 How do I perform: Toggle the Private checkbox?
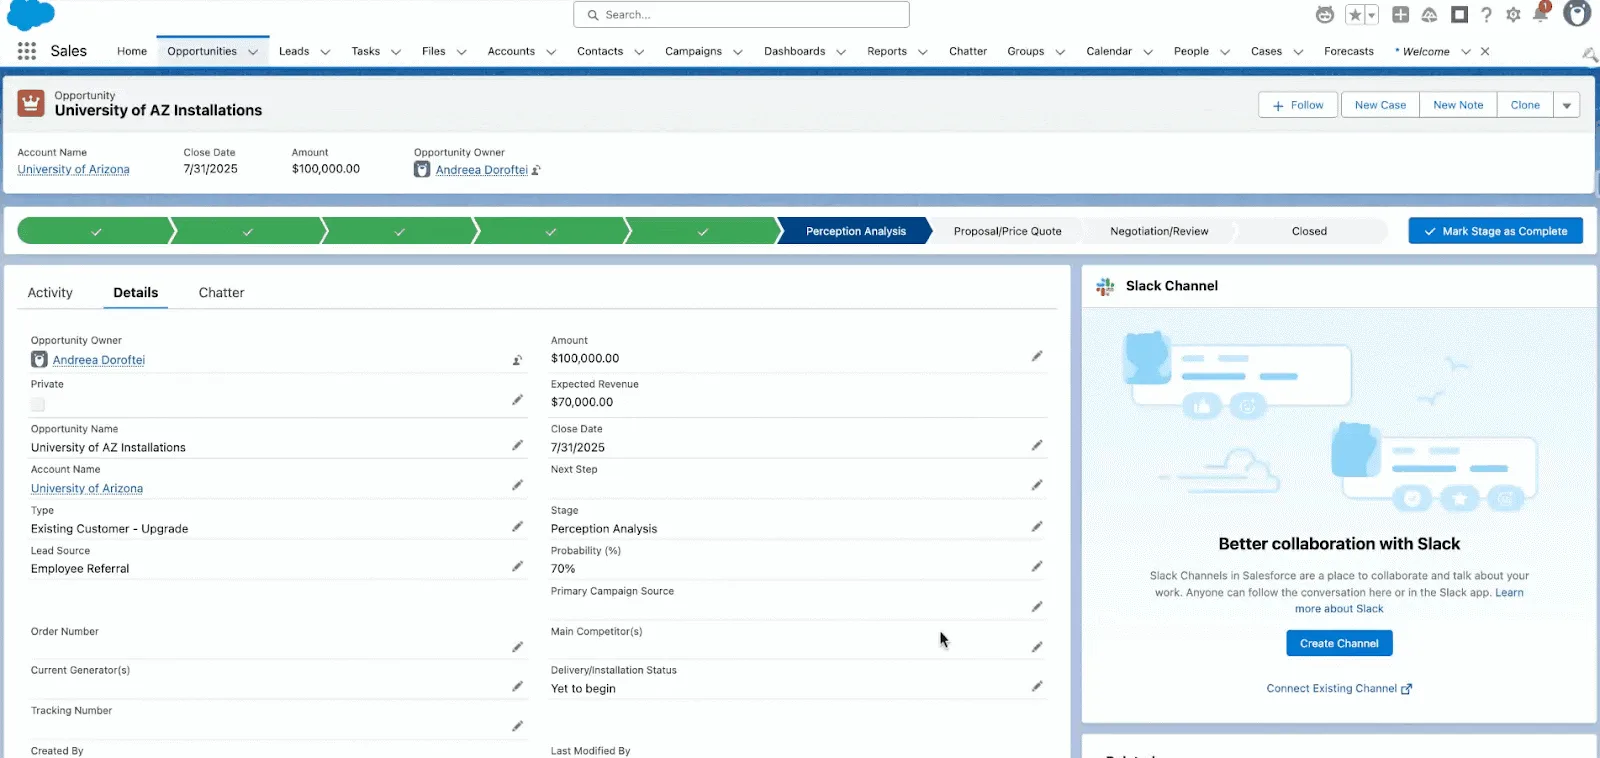coord(38,404)
